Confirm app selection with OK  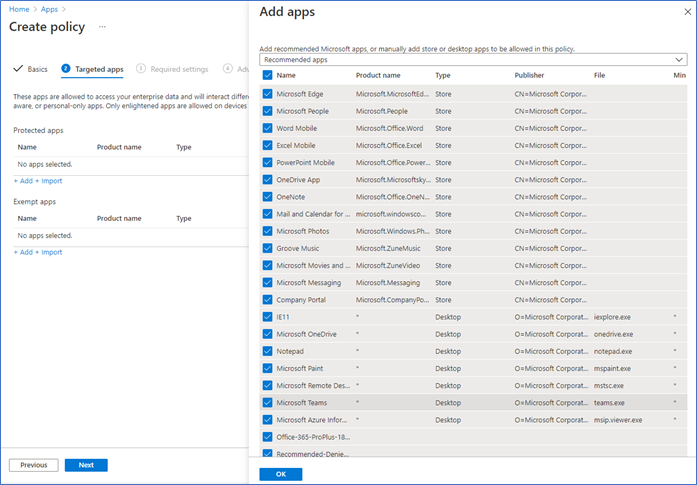281,474
